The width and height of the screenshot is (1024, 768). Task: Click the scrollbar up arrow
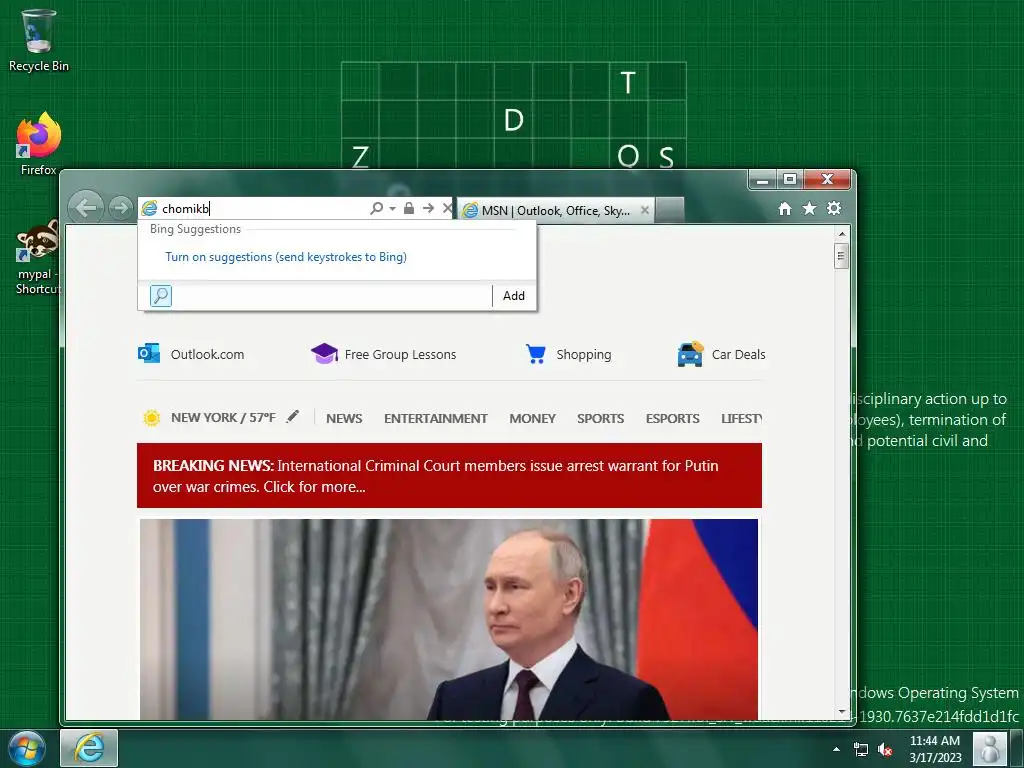coord(842,234)
